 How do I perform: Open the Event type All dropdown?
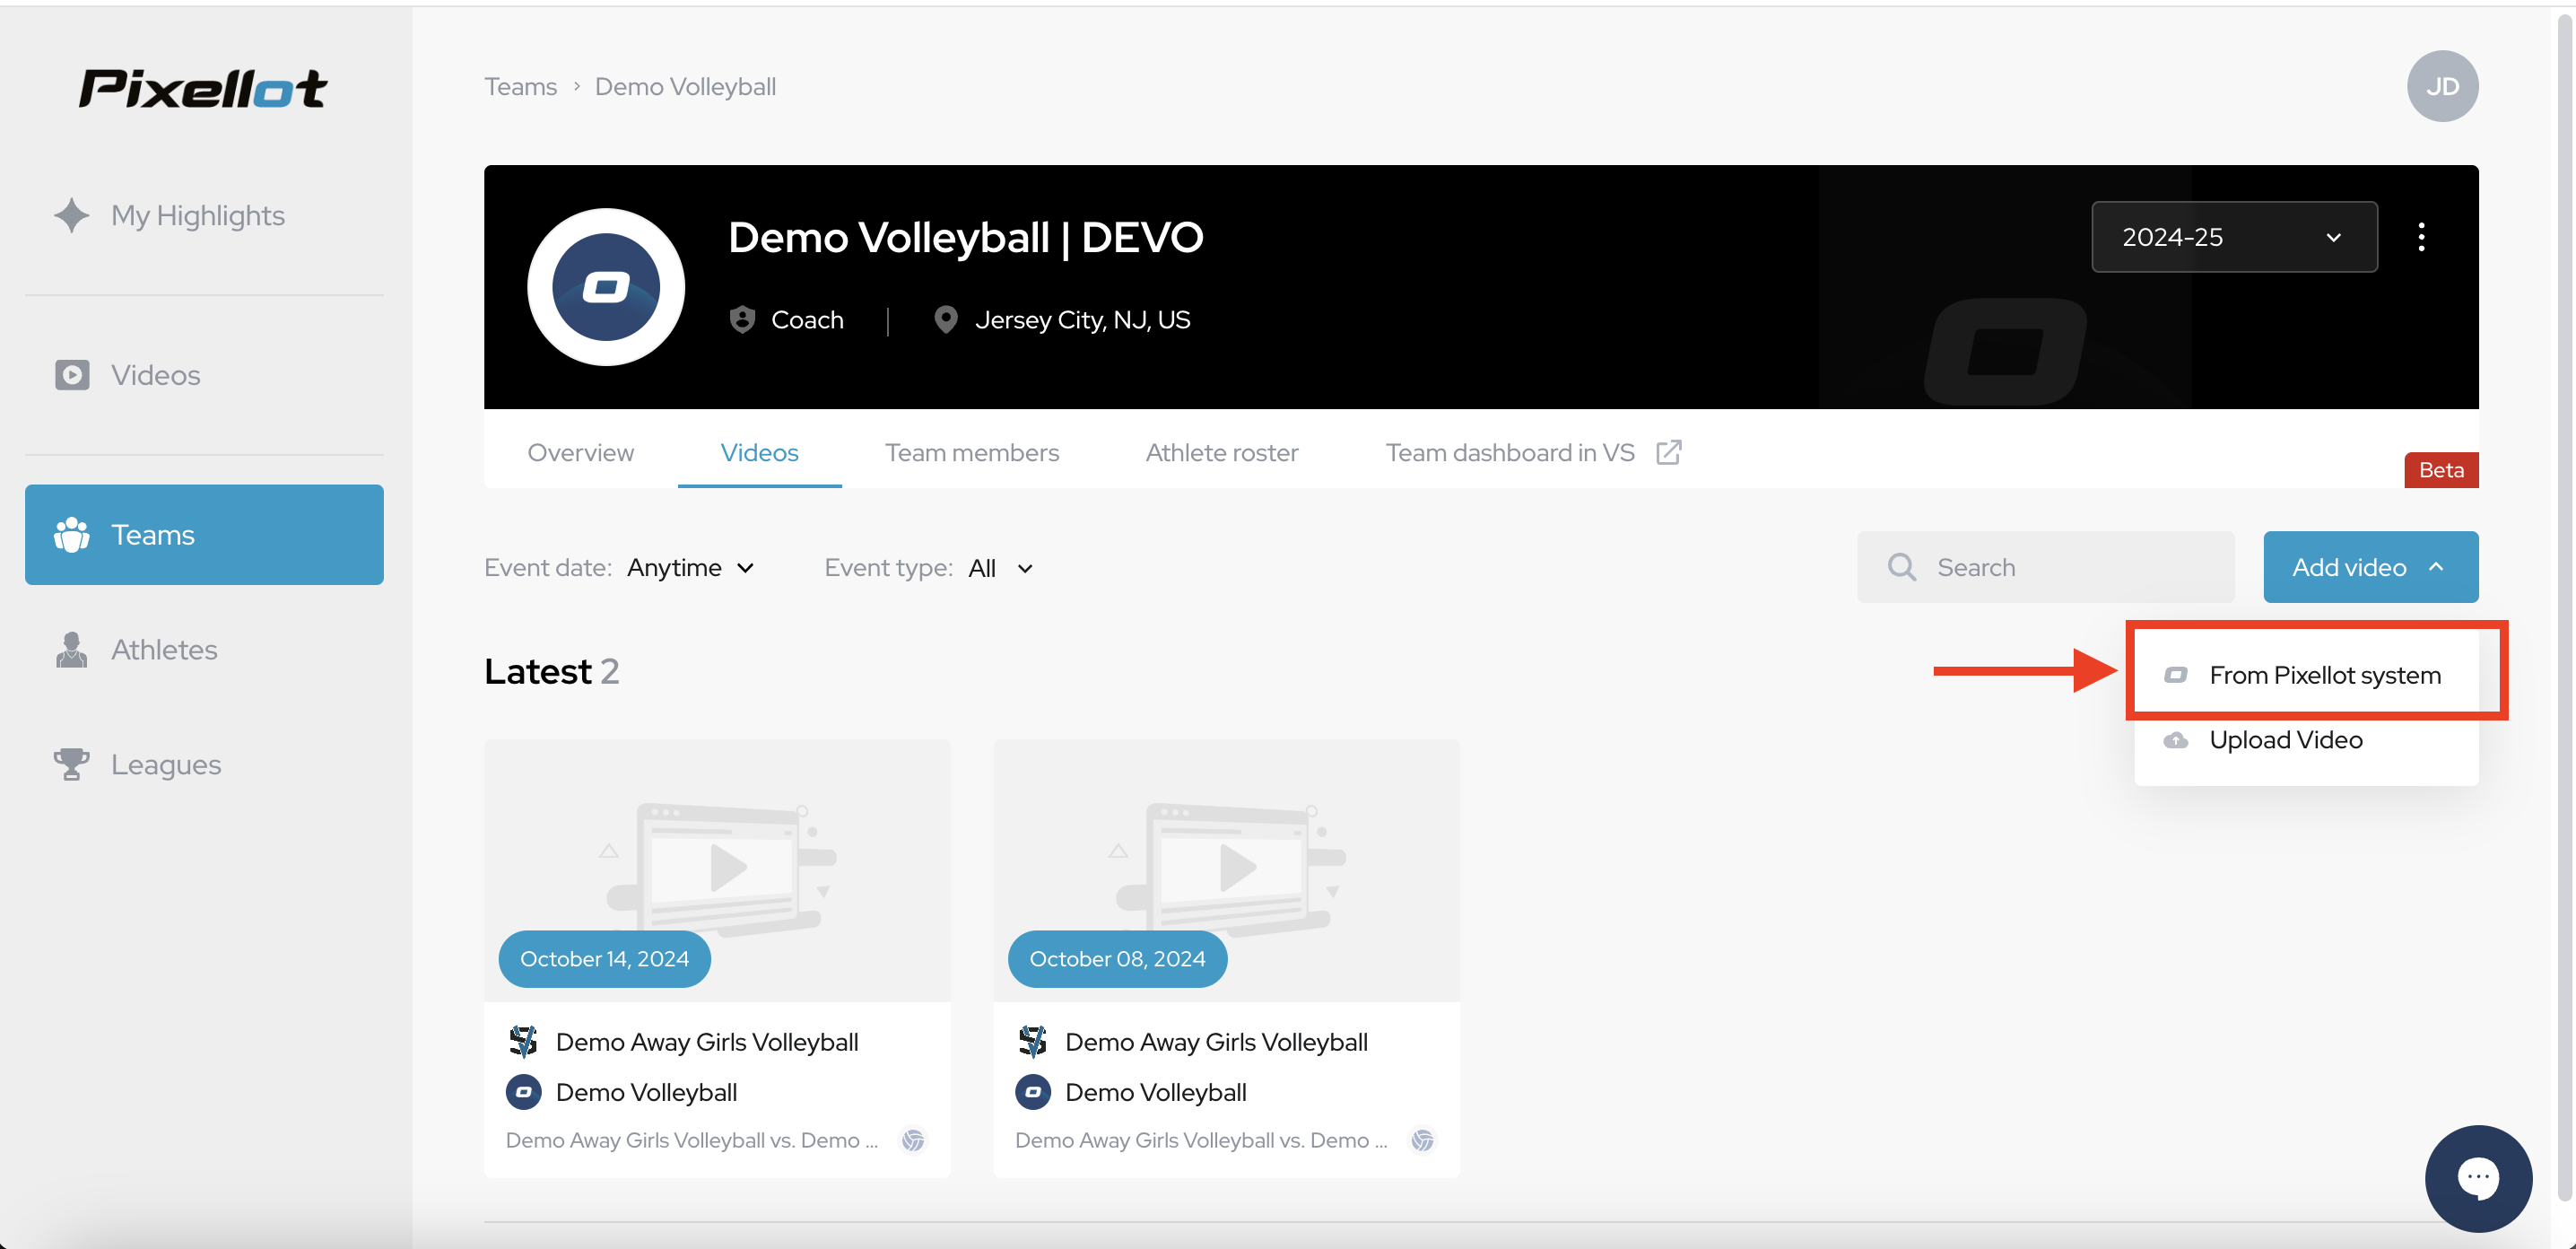pos(1000,568)
